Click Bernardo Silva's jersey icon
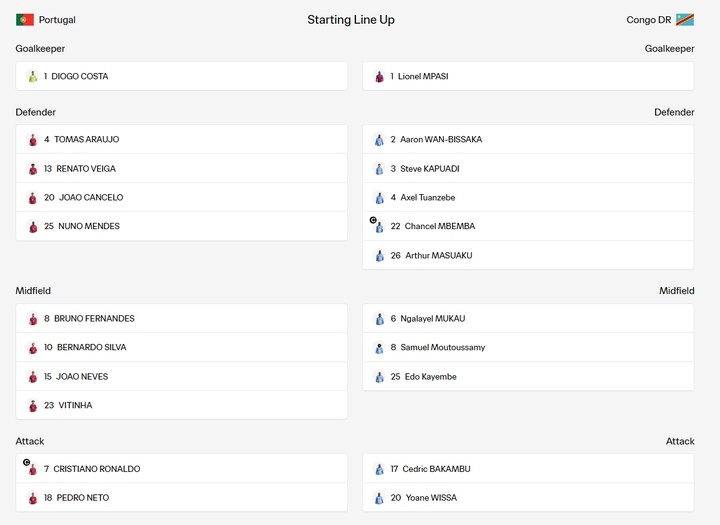The width and height of the screenshot is (720, 525). [33, 348]
